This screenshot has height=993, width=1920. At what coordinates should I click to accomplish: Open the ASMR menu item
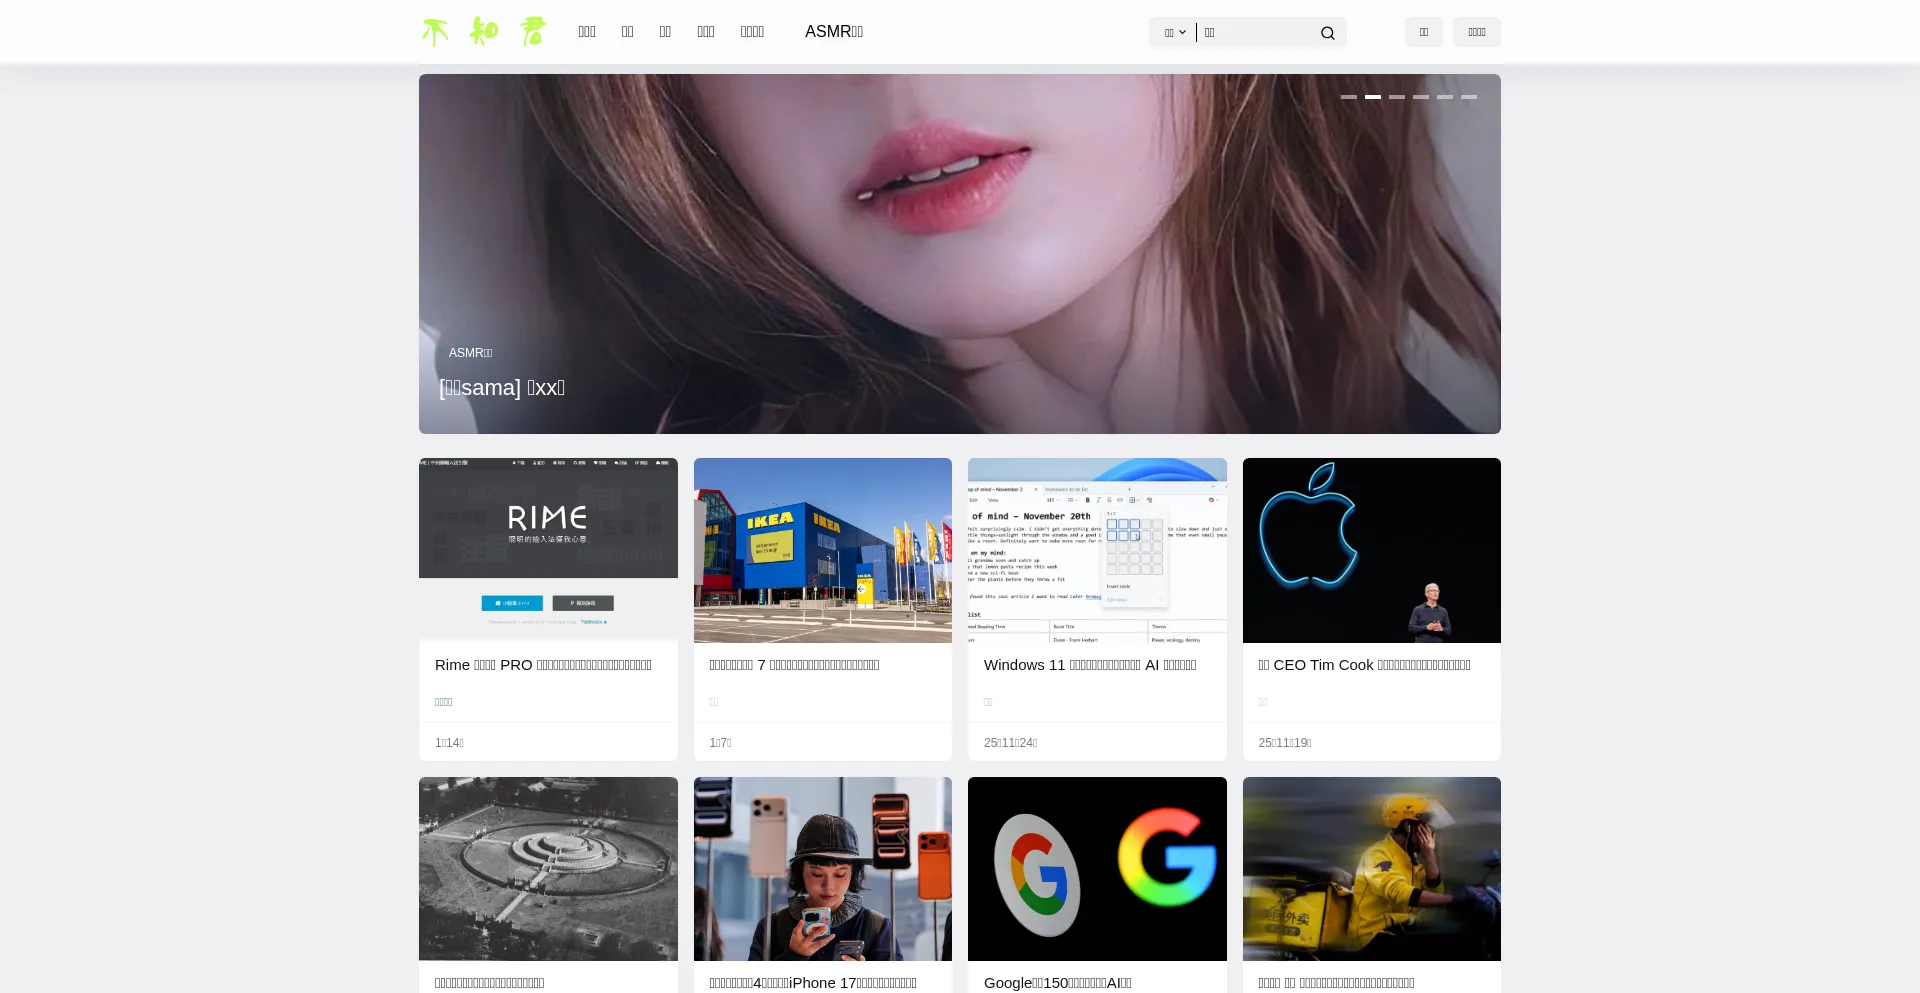(834, 32)
